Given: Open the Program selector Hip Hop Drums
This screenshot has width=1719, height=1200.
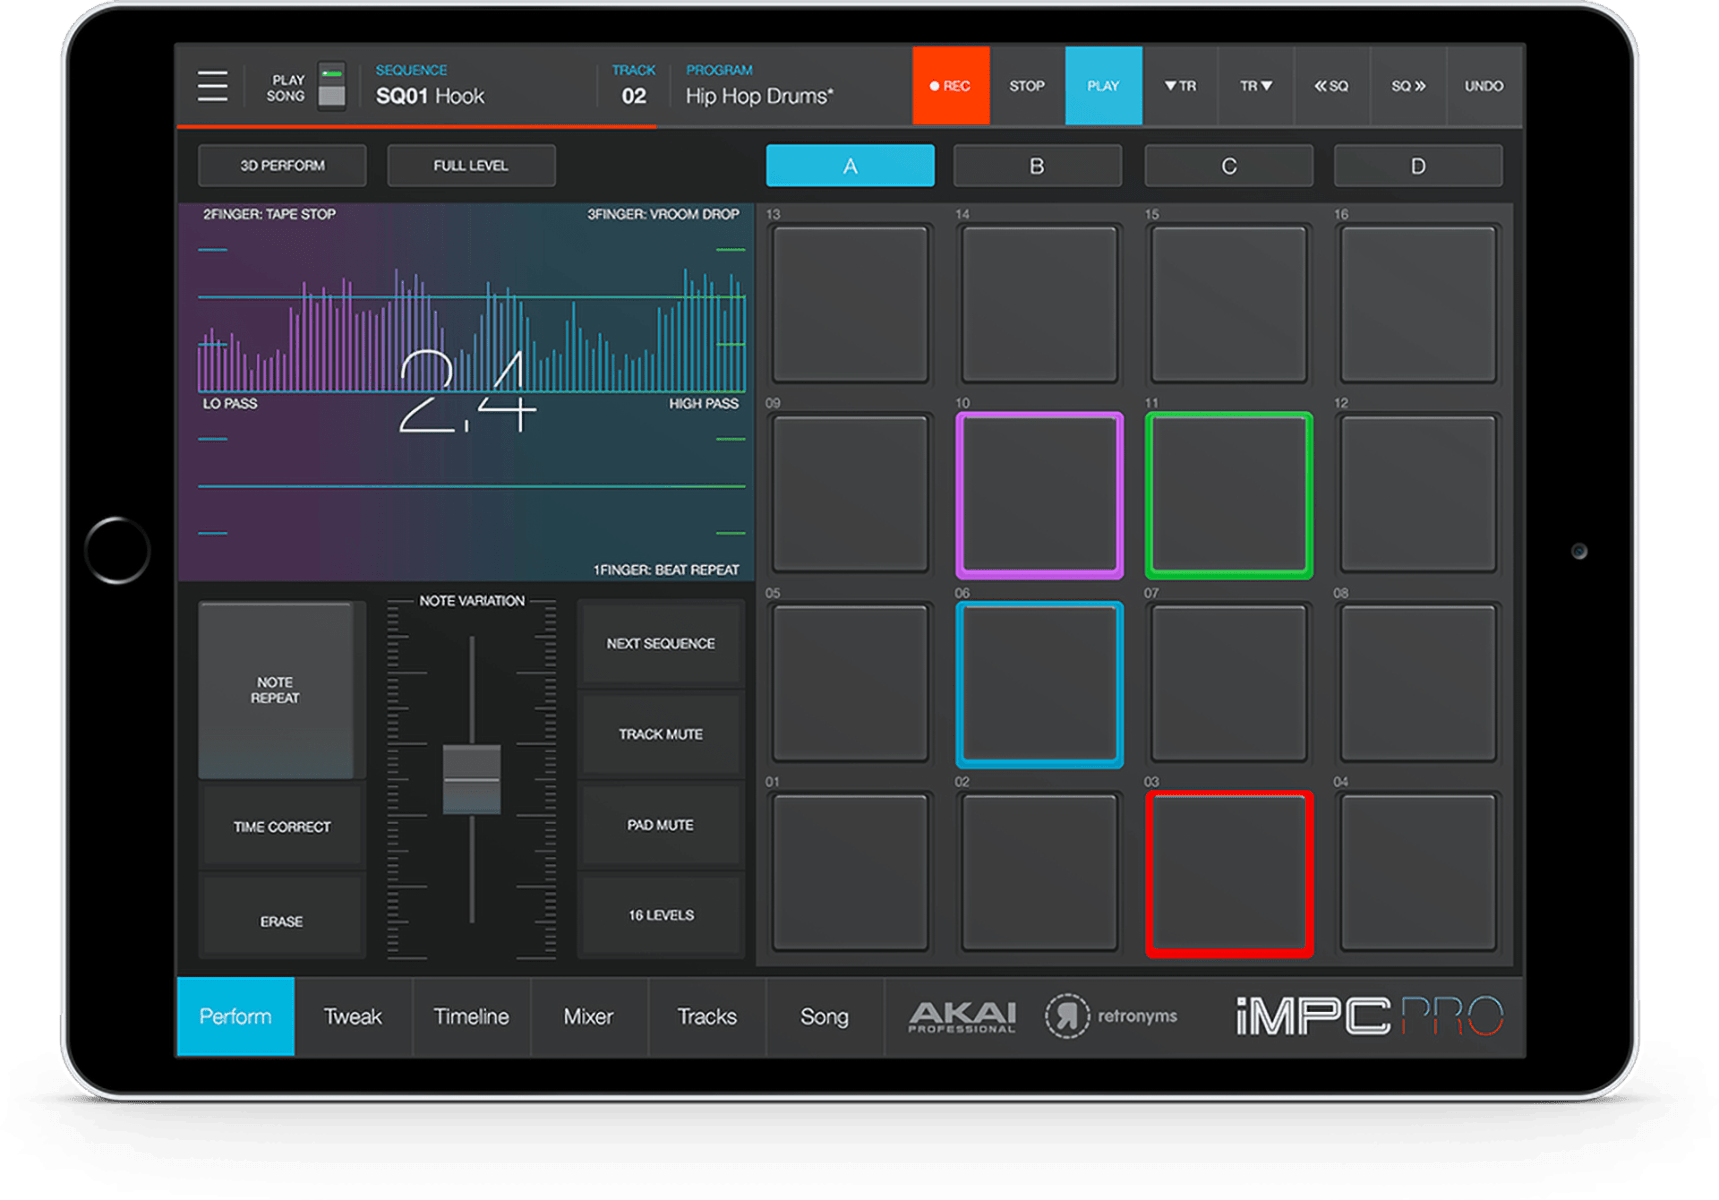Looking at the screenshot, I should tap(759, 96).
